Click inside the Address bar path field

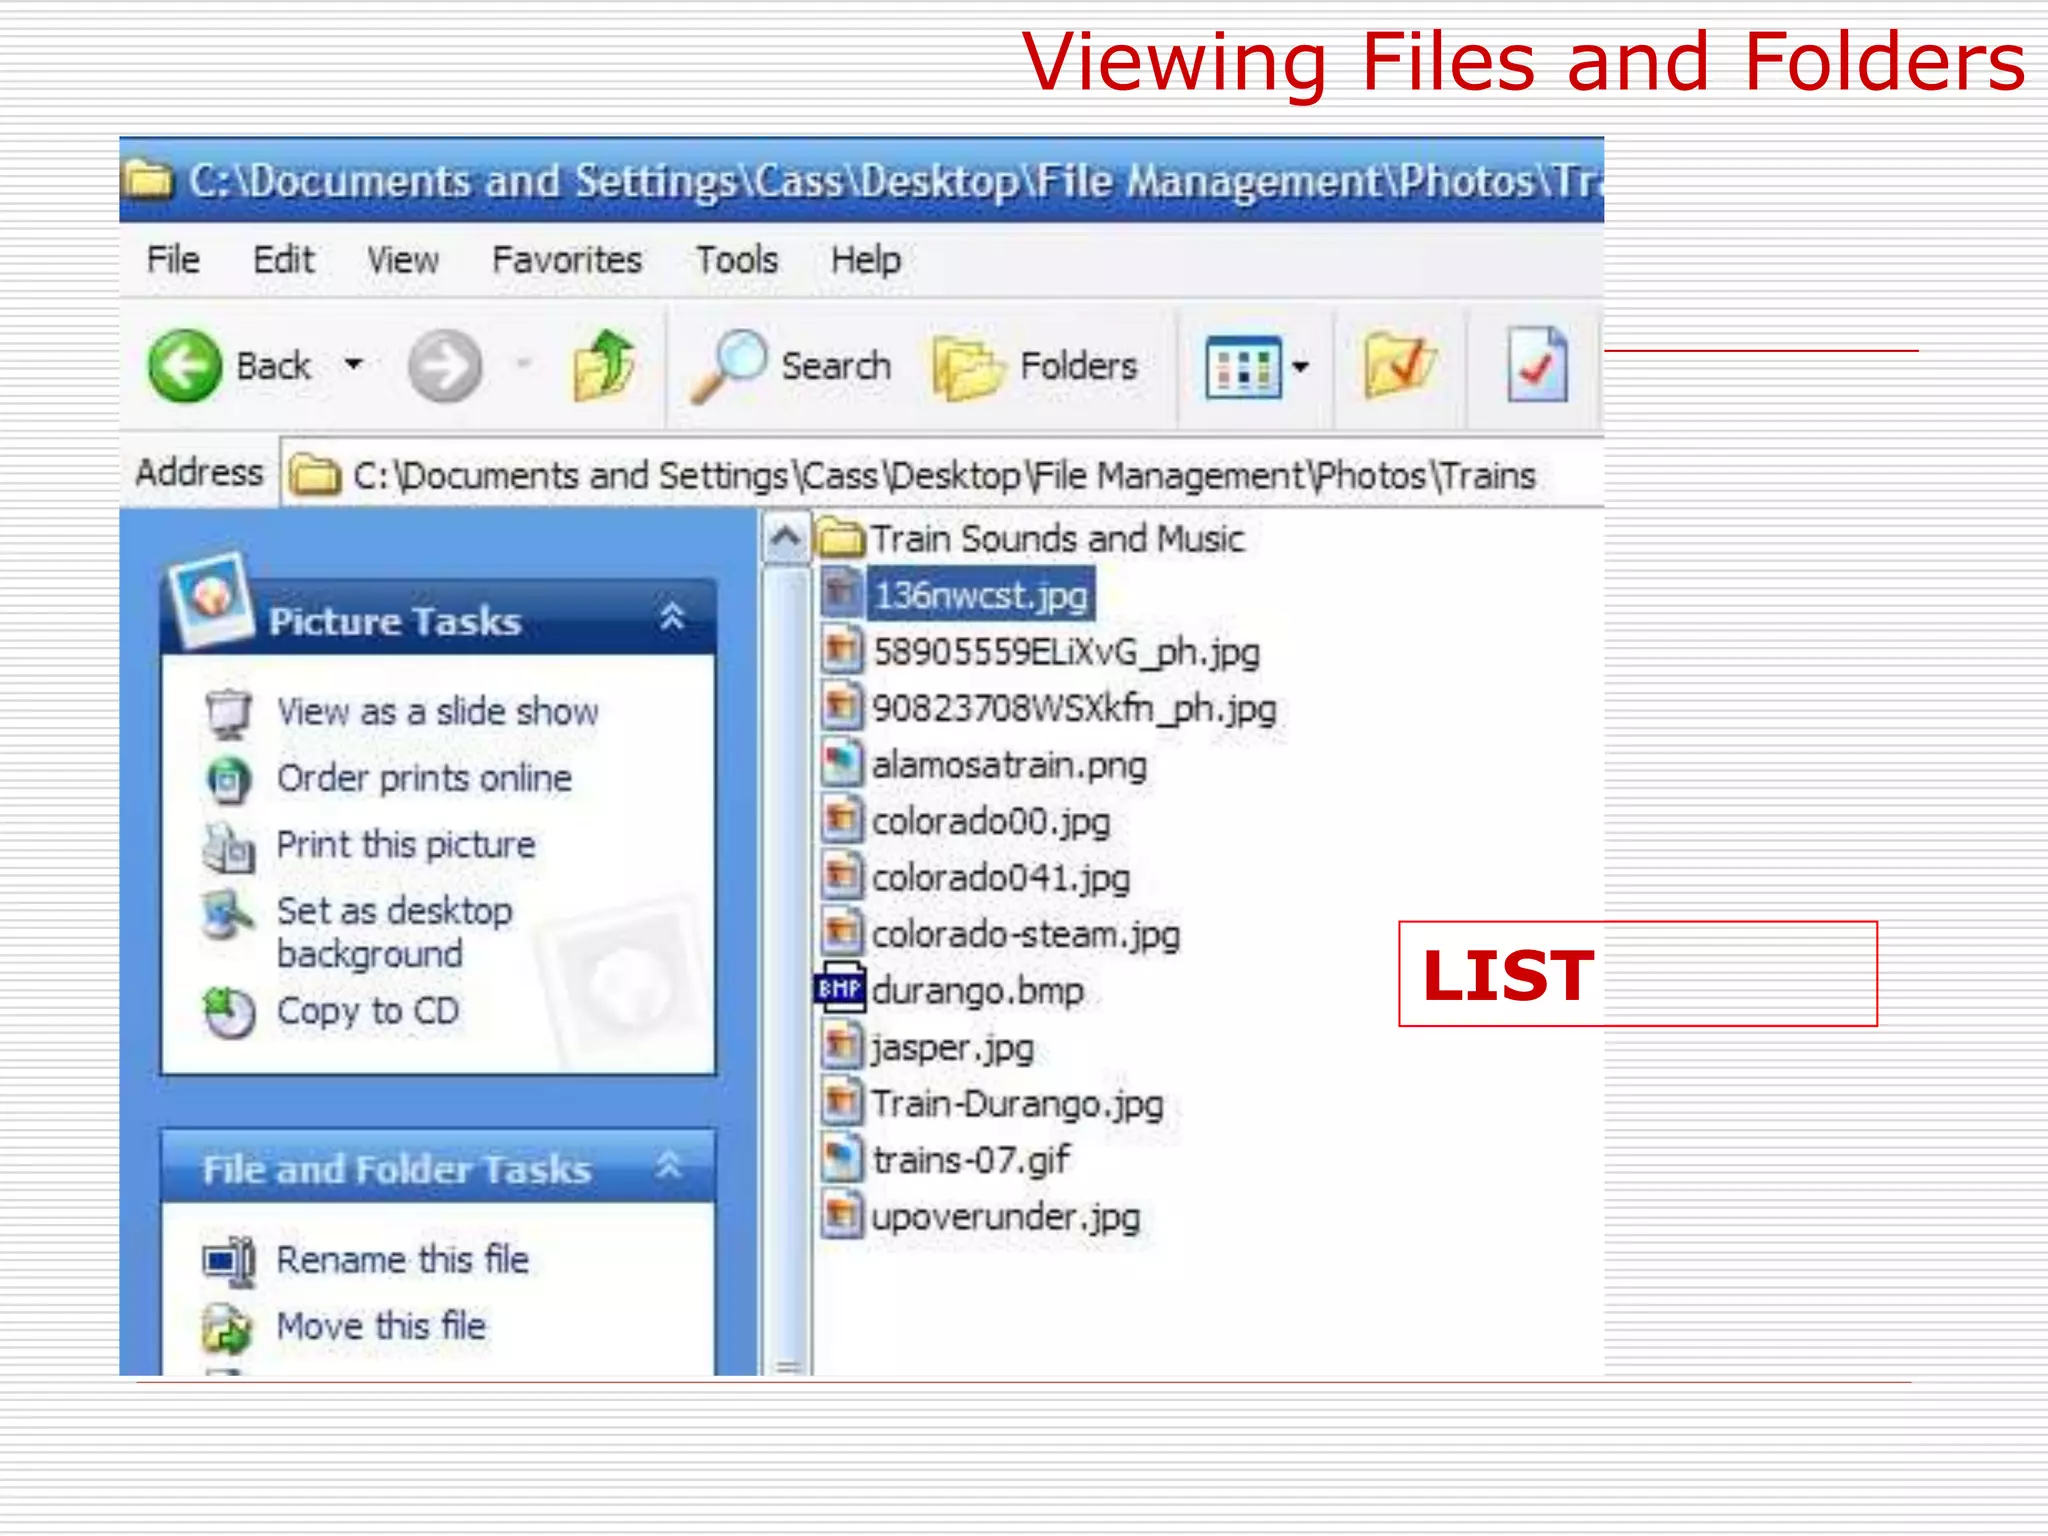tap(943, 475)
